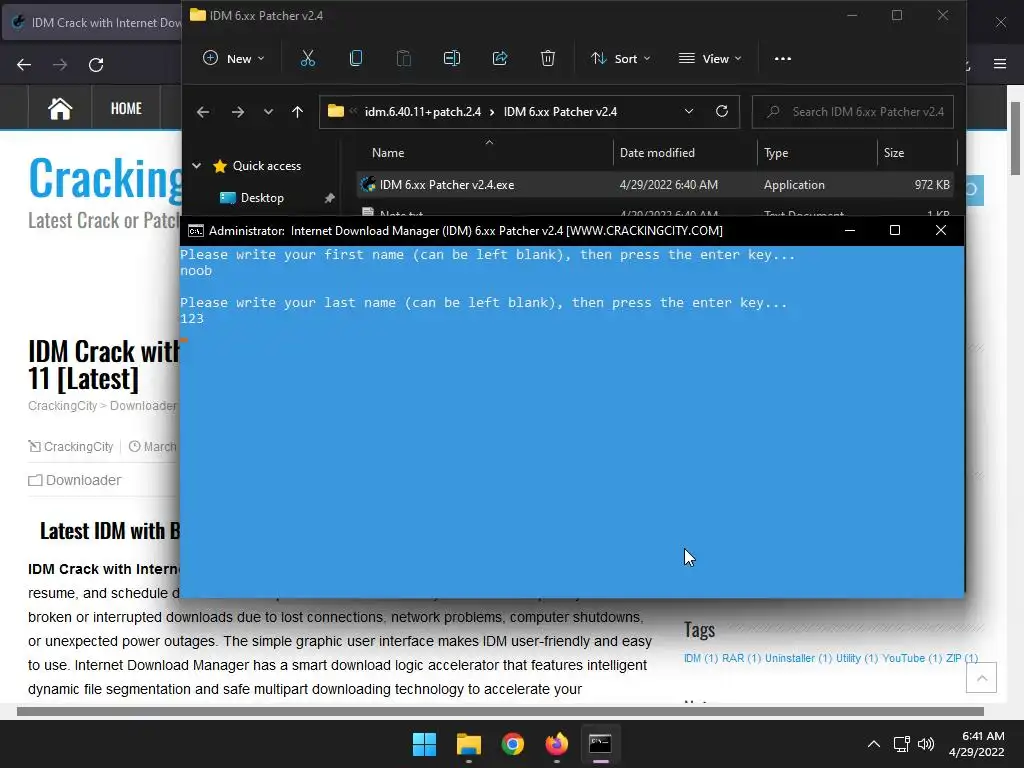Screen dimensions: 1024x768
Task: Click the IDM (1) tag link
Action: [x=701, y=658]
